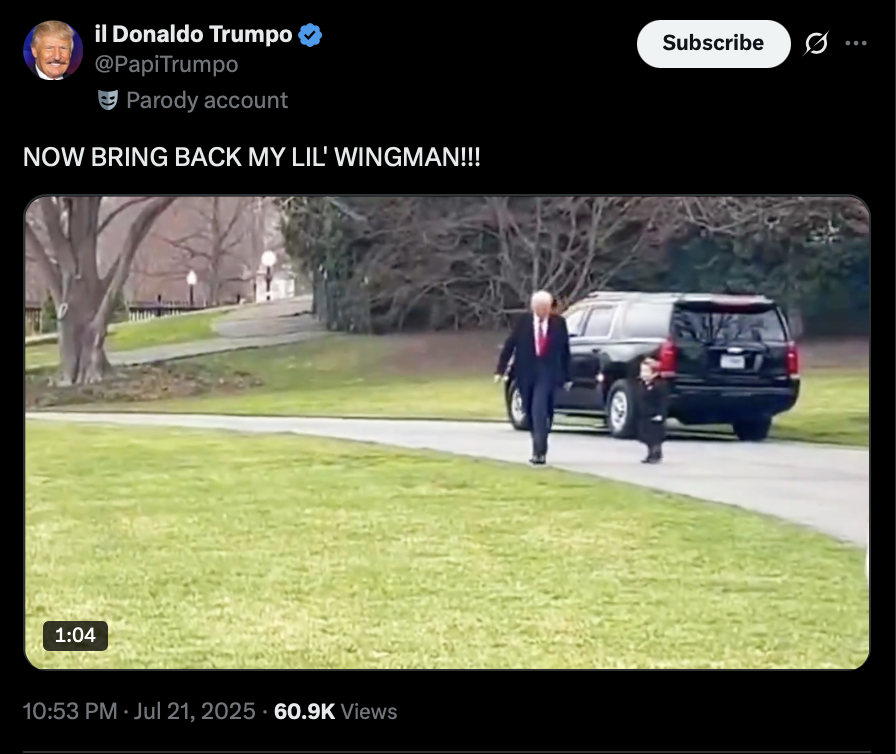Click the Views label text

369,712
